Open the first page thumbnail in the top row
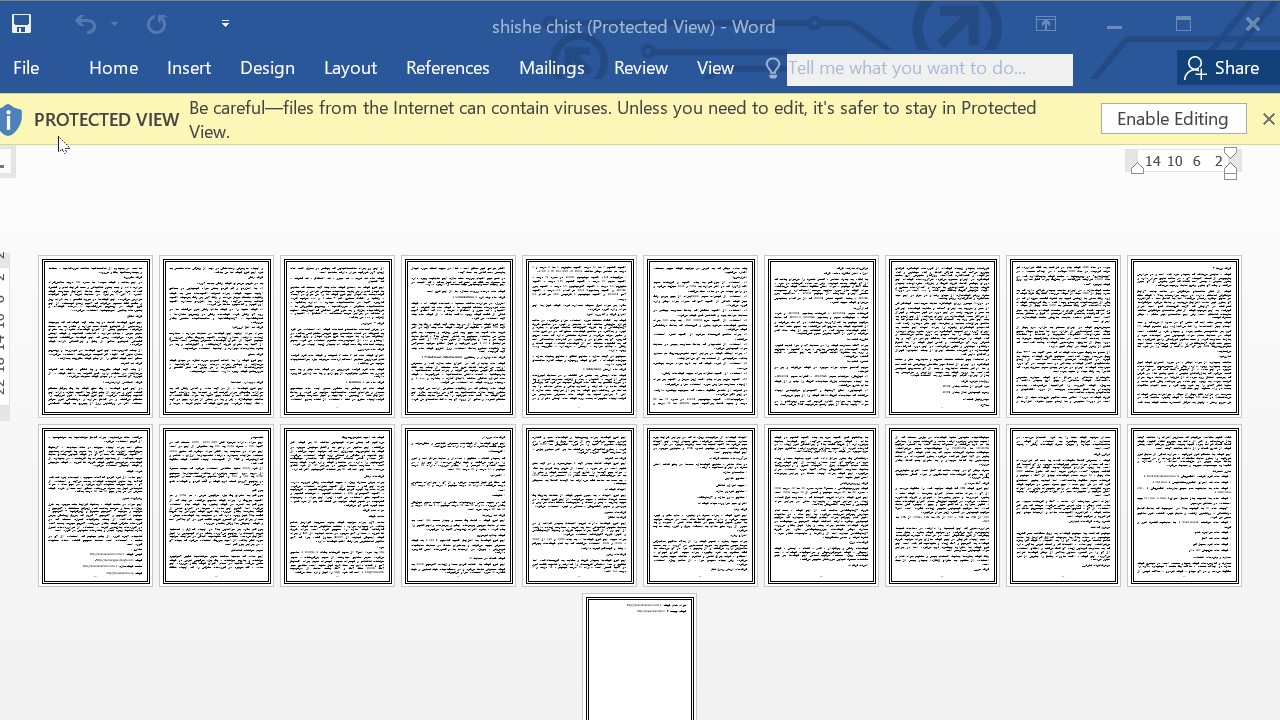 point(95,337)
